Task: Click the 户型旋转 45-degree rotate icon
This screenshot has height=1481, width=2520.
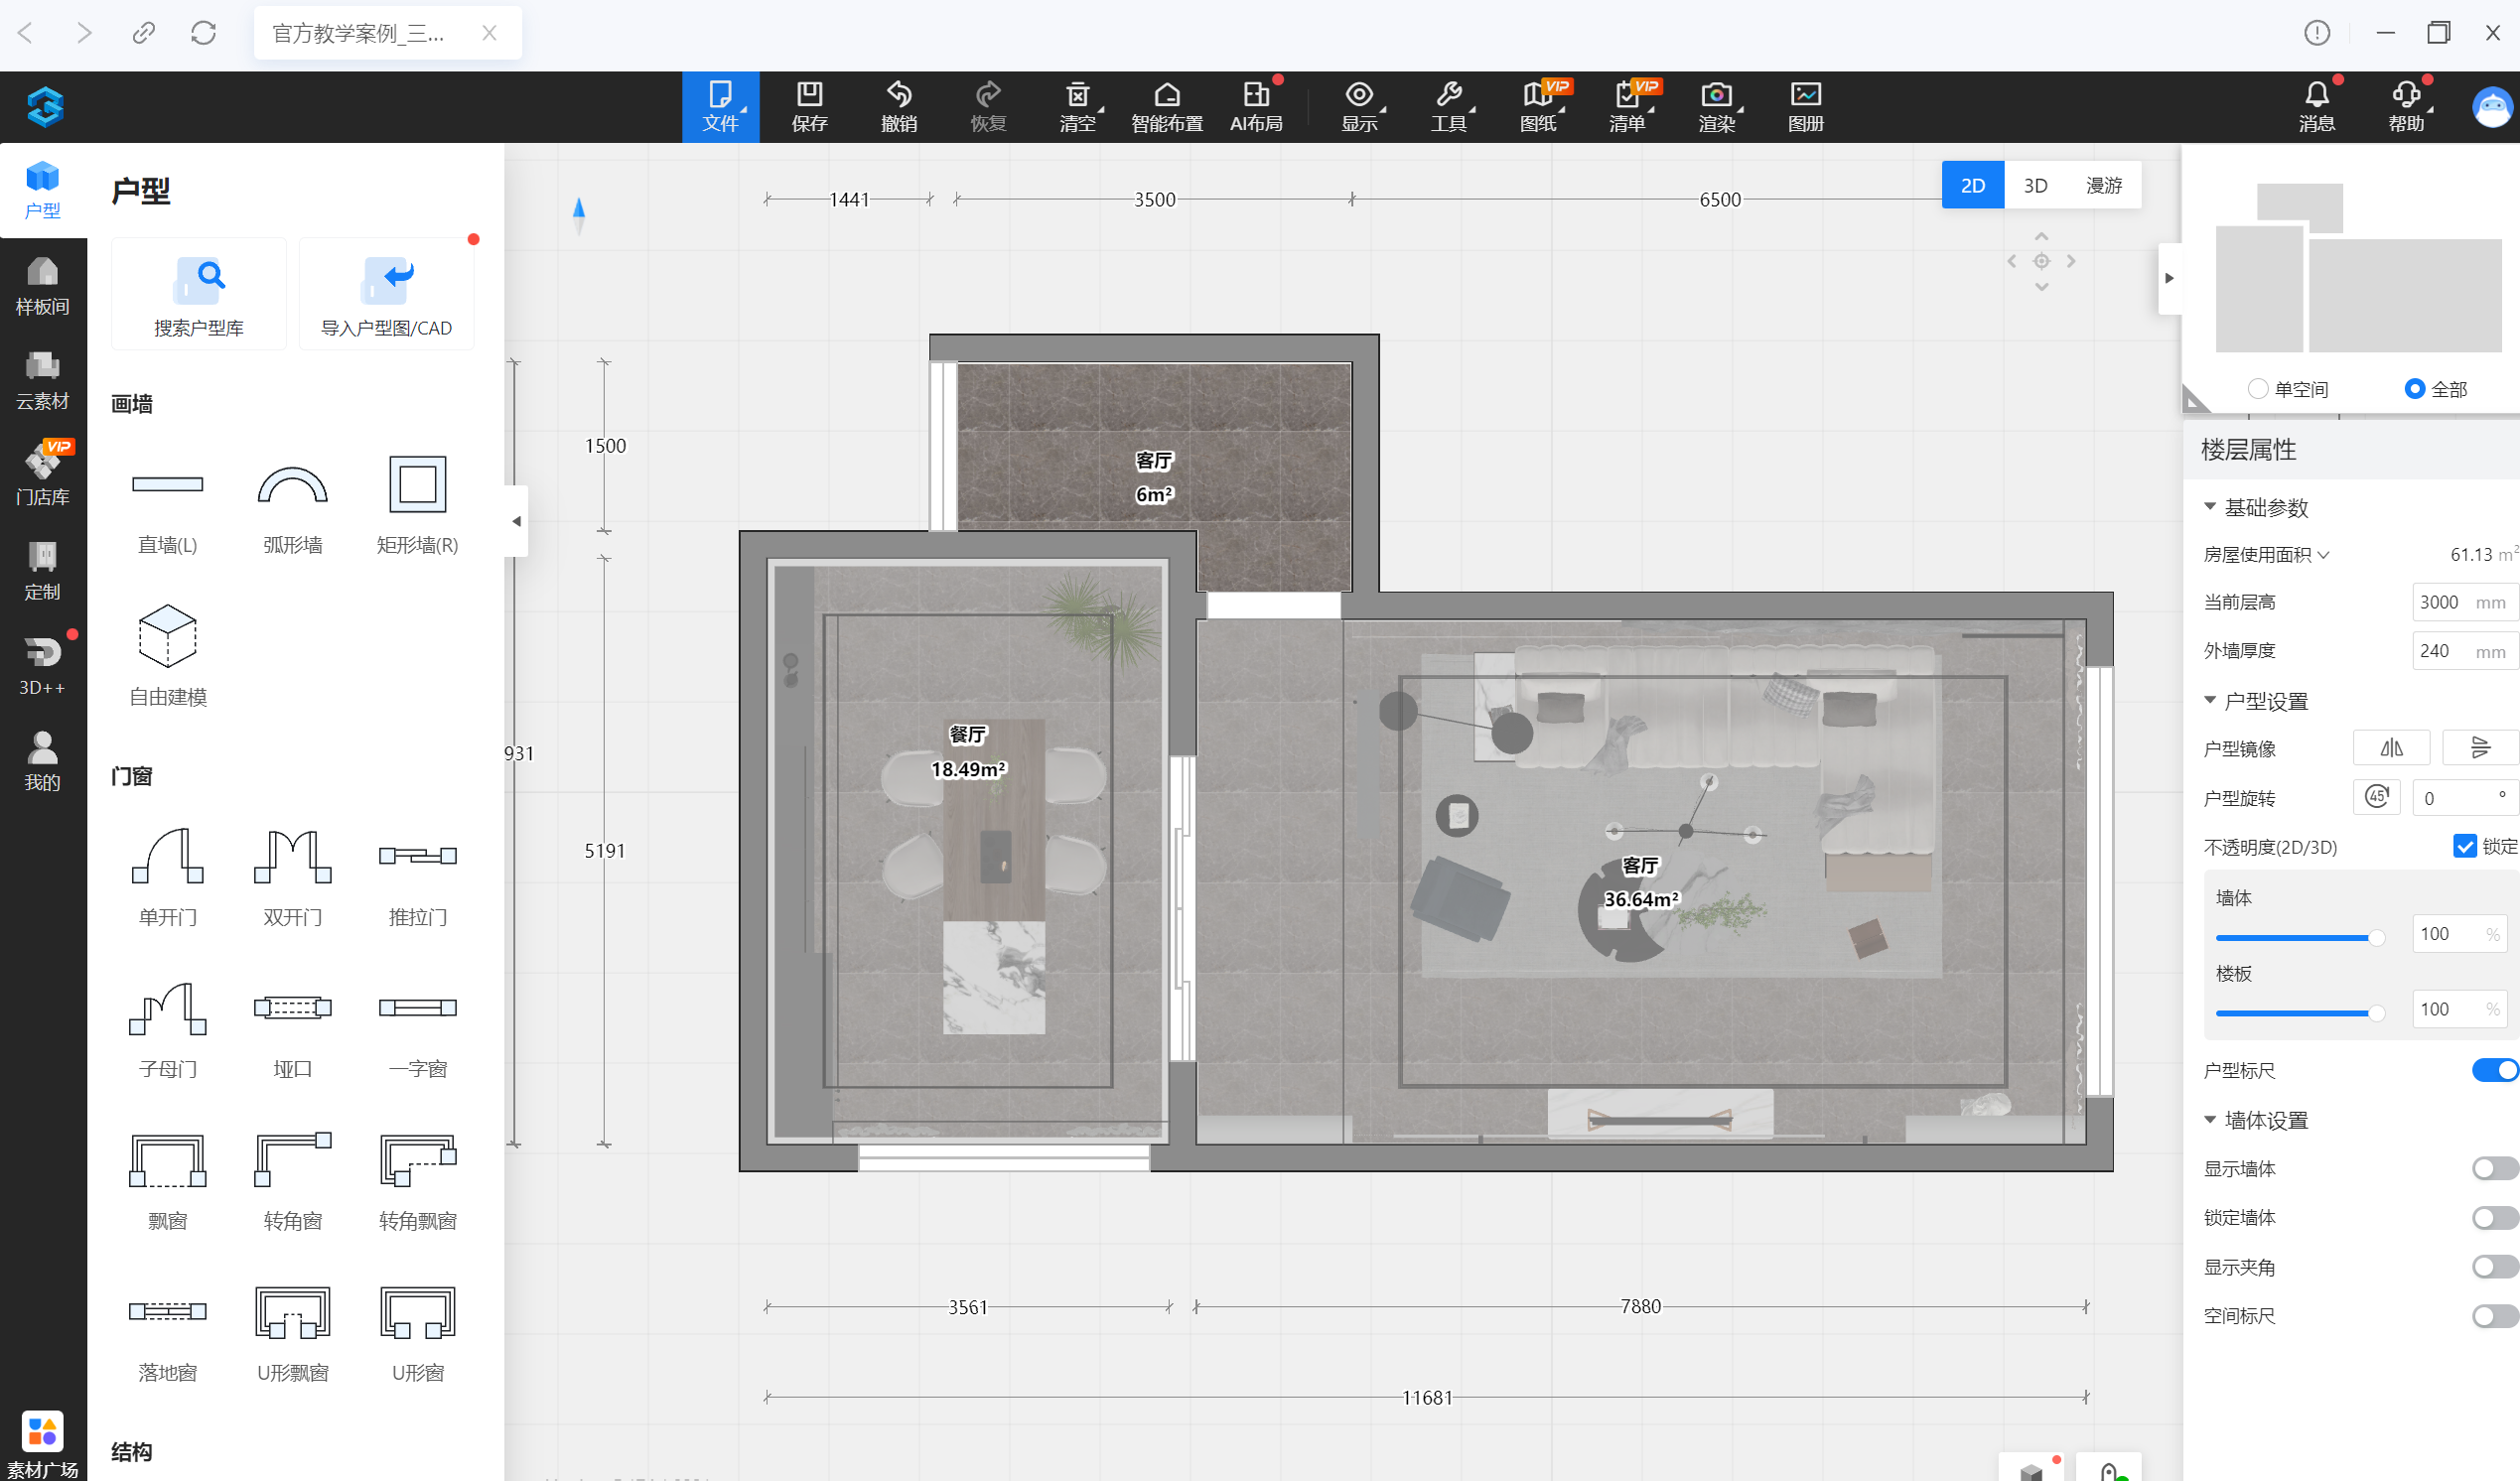Action: click(2376, 797)
